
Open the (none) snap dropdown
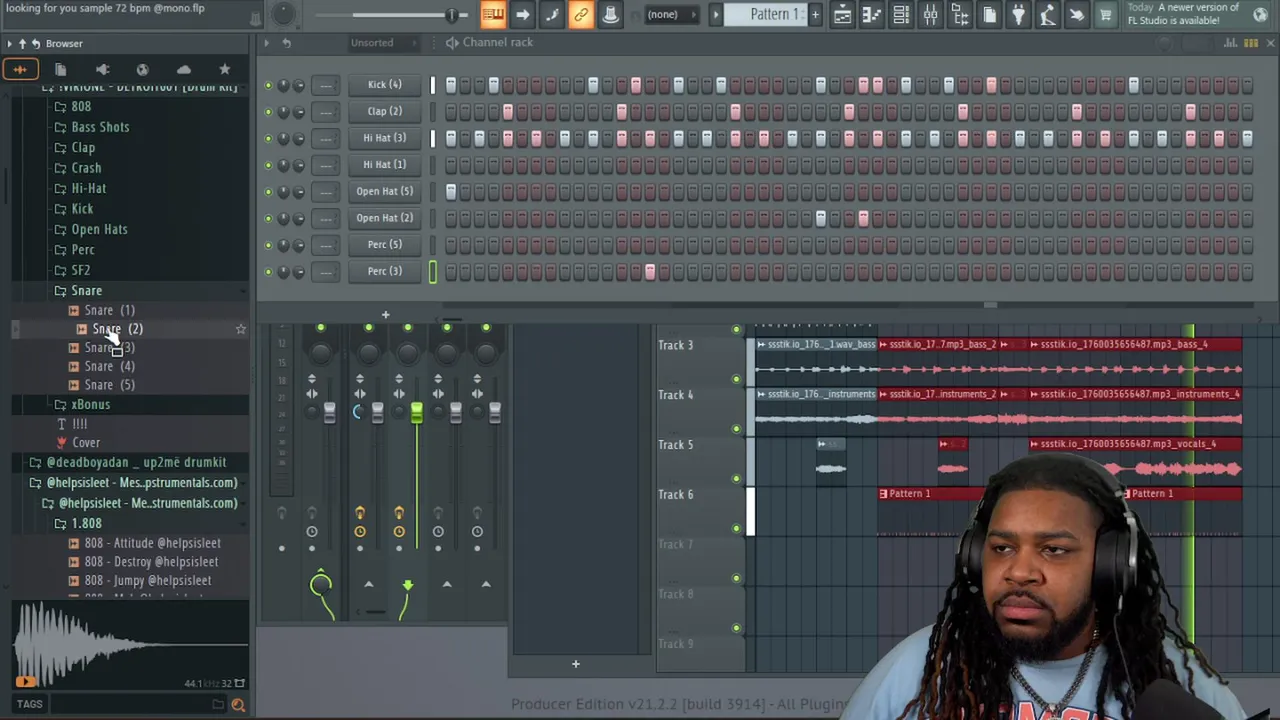pyautogui.click(x=670, y=14)
